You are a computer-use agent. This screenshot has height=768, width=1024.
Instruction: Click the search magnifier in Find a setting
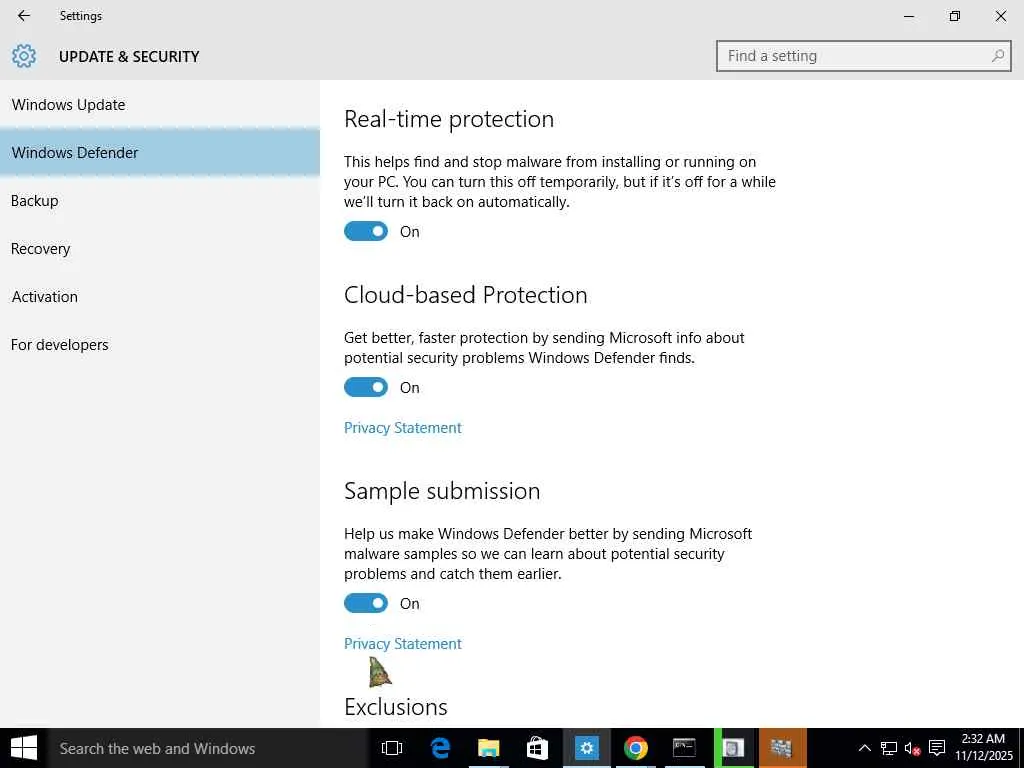(997, 56)
